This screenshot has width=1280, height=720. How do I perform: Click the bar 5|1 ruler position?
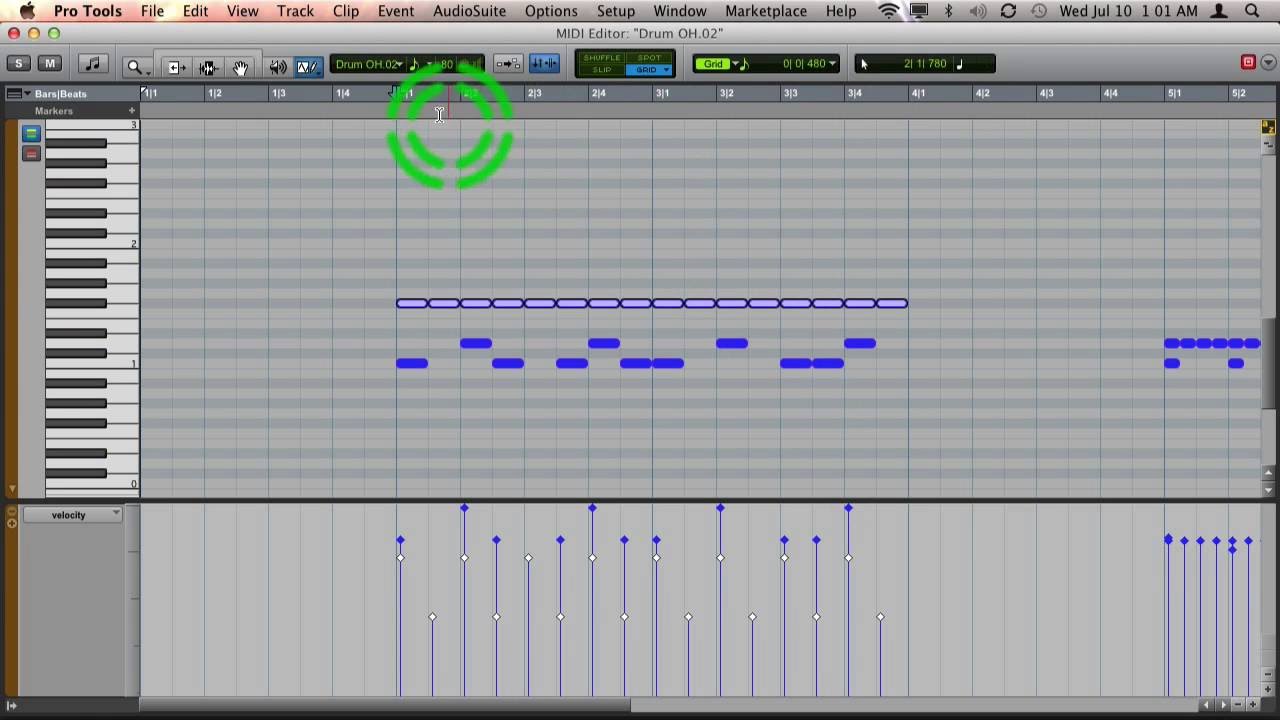pos(1174,93)
